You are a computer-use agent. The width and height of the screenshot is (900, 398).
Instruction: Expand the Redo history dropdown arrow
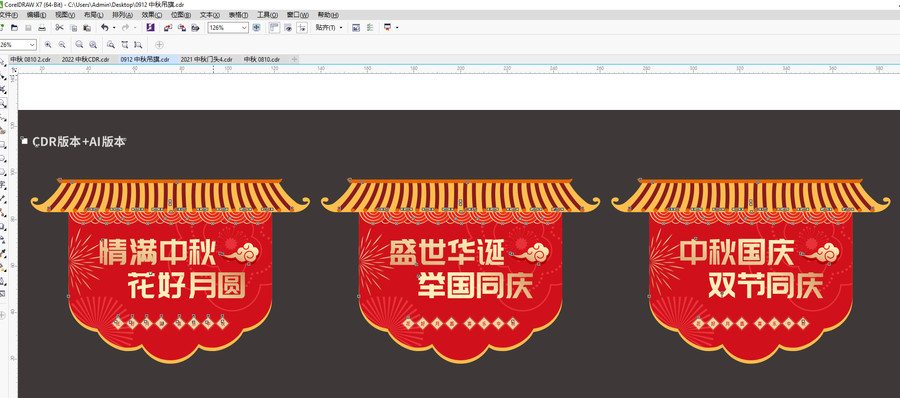(135, 28)
